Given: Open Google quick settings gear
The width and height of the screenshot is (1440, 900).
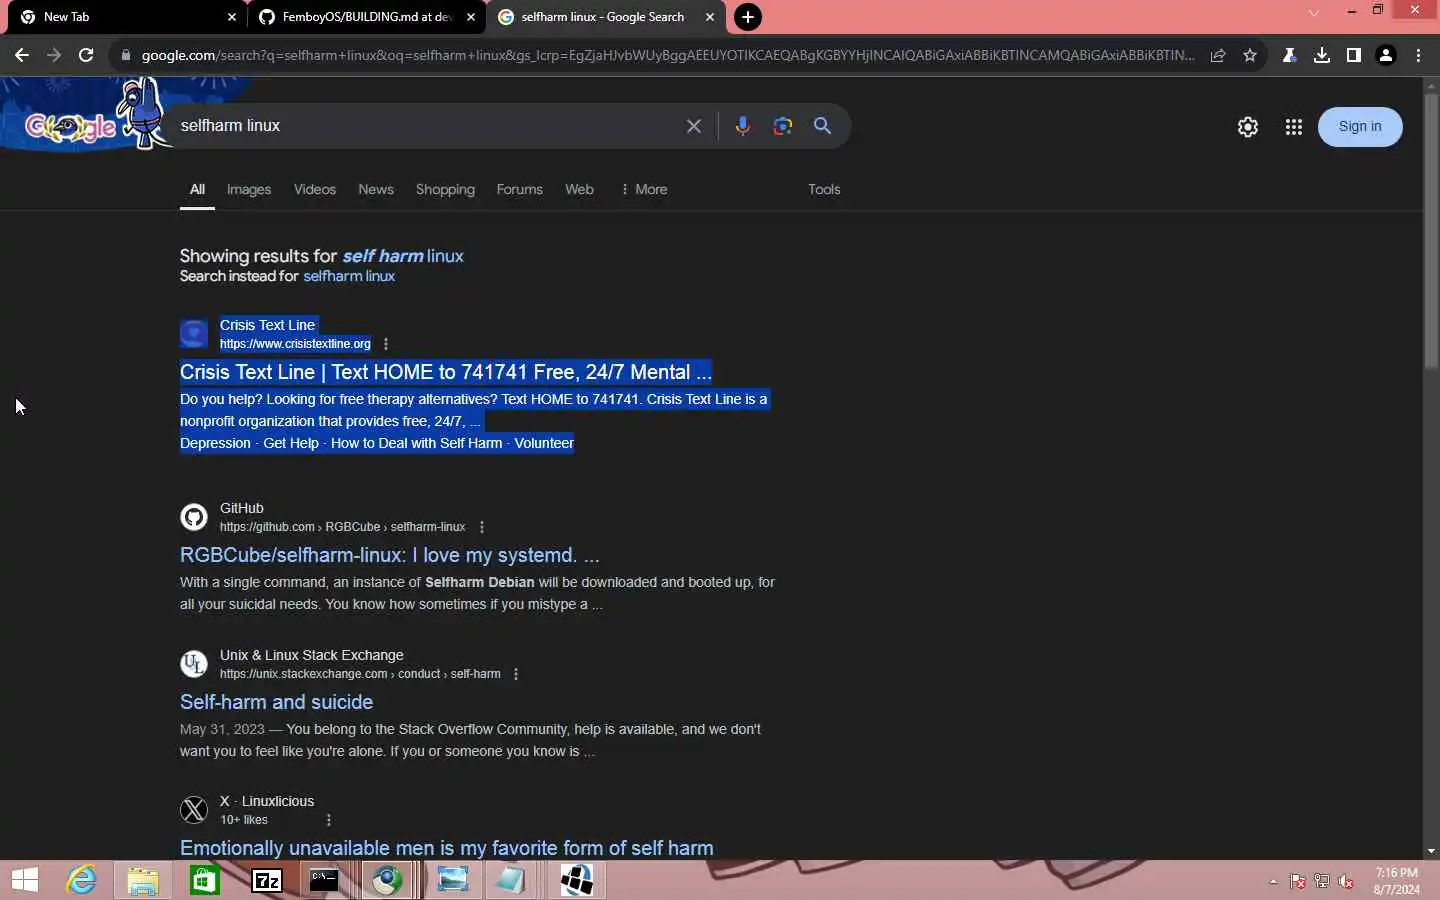Looking at the screenshot, I should pyautogui.click(x=1248, y=127).
